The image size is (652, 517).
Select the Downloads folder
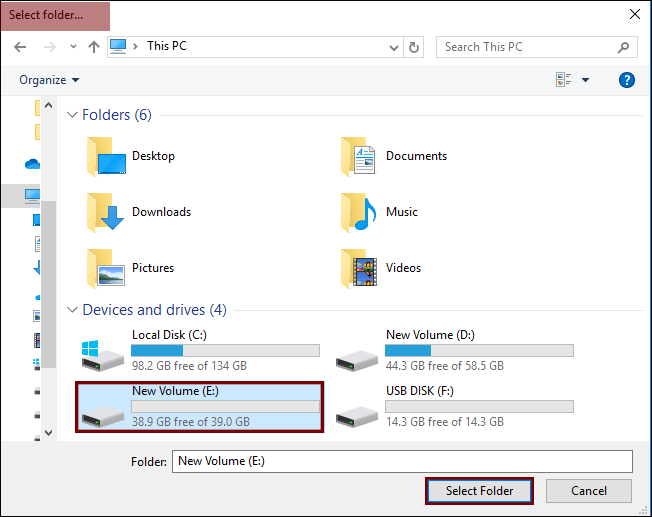point(139,212)
